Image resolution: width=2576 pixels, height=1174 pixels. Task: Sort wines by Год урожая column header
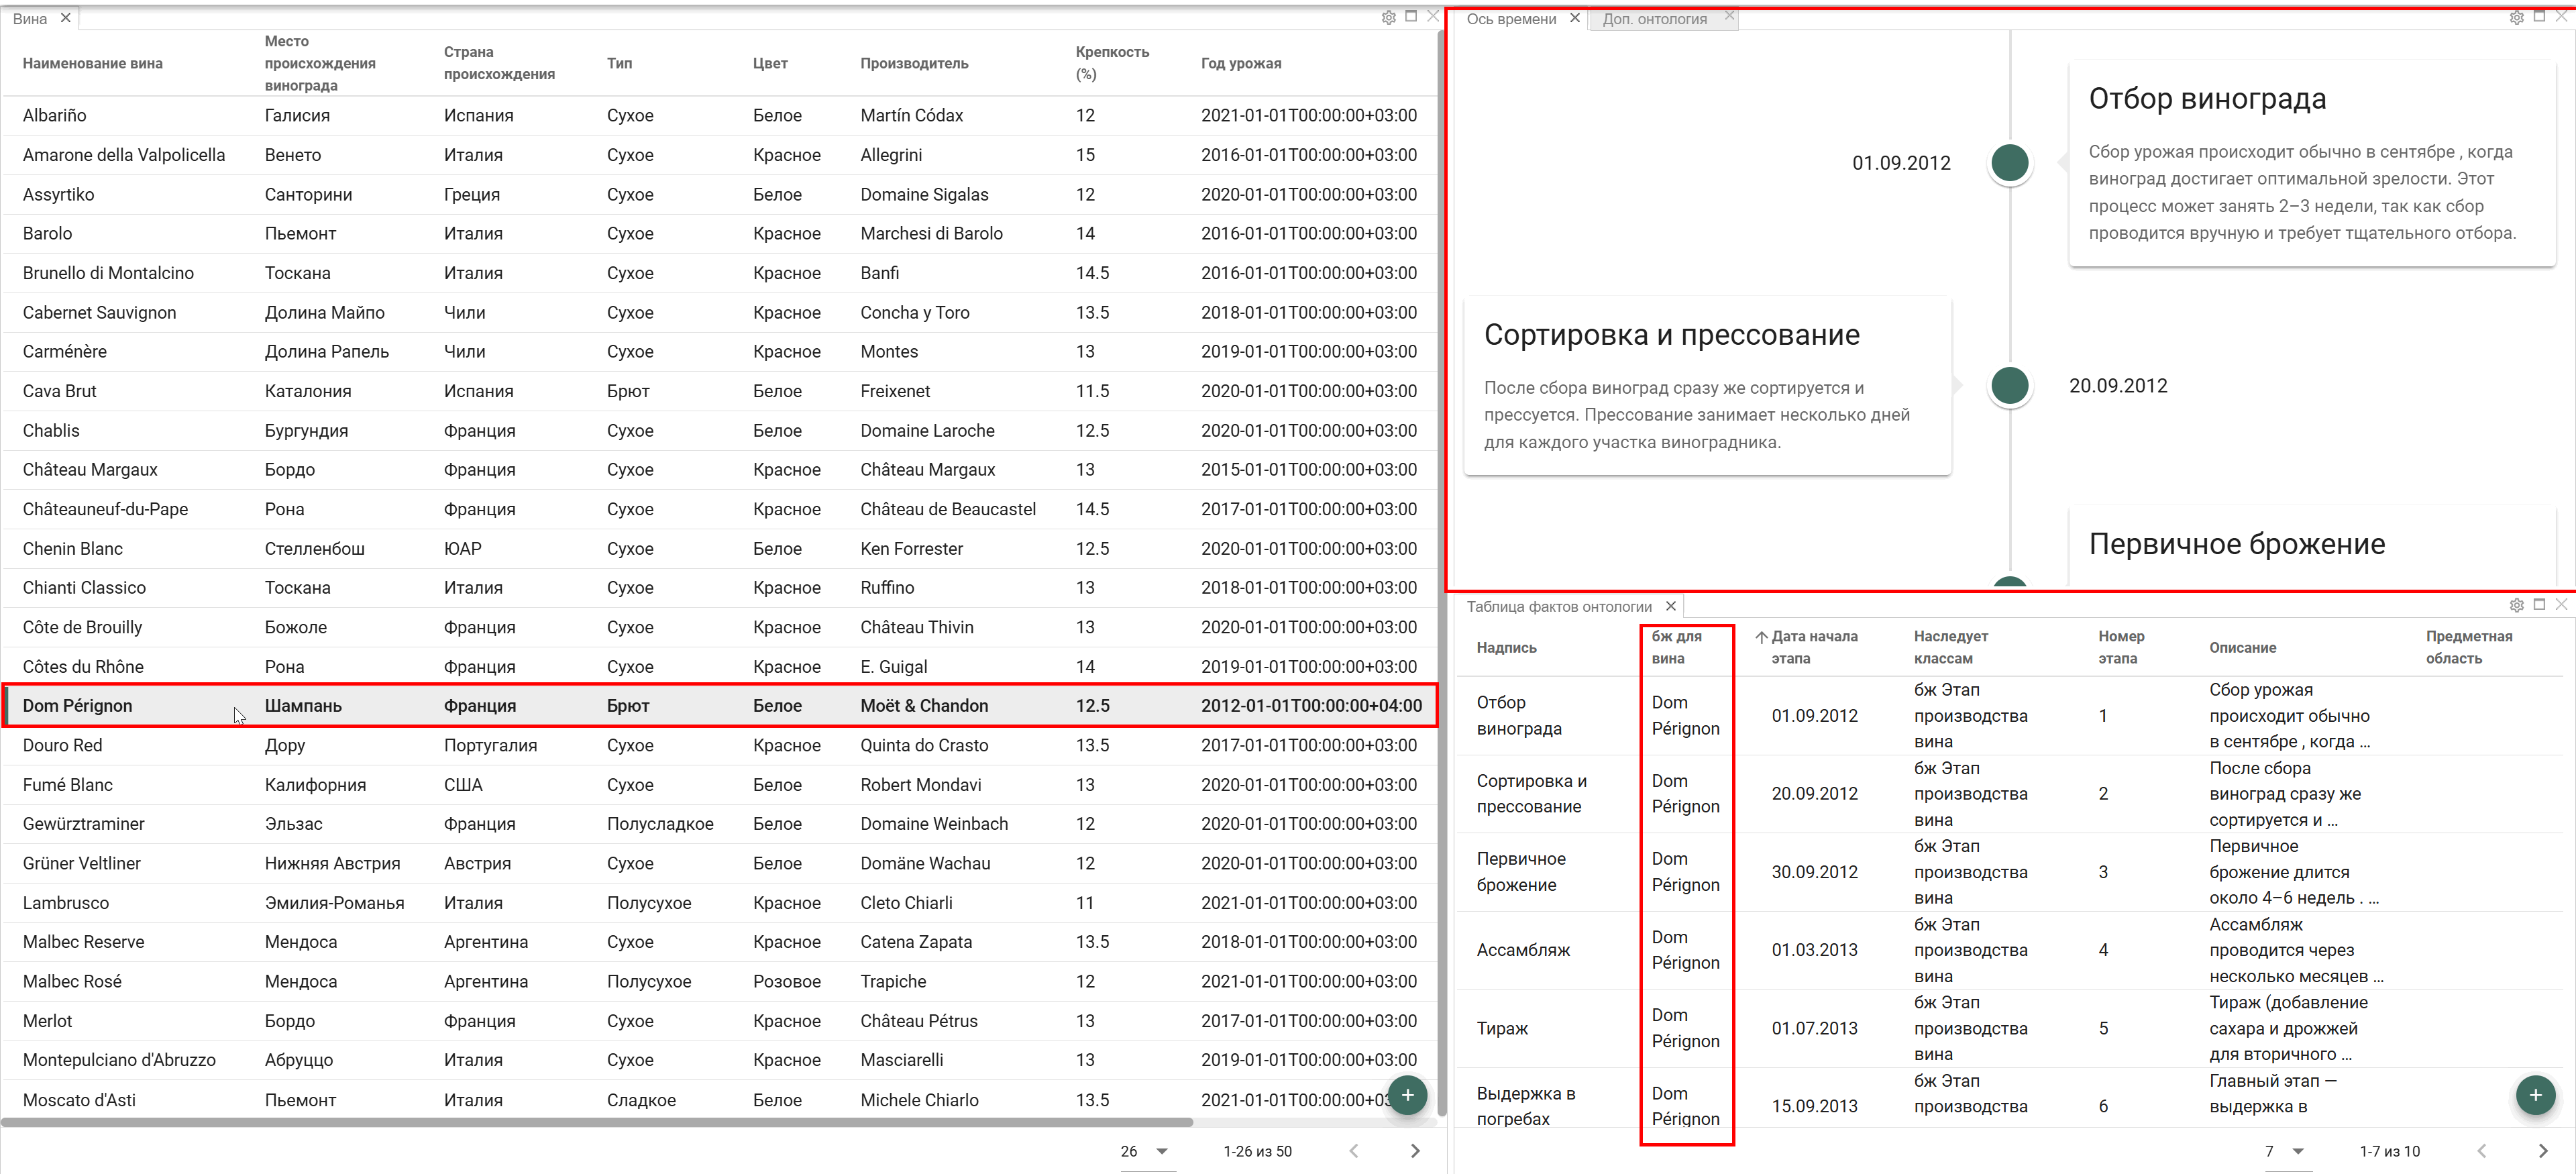point(1240,63)
